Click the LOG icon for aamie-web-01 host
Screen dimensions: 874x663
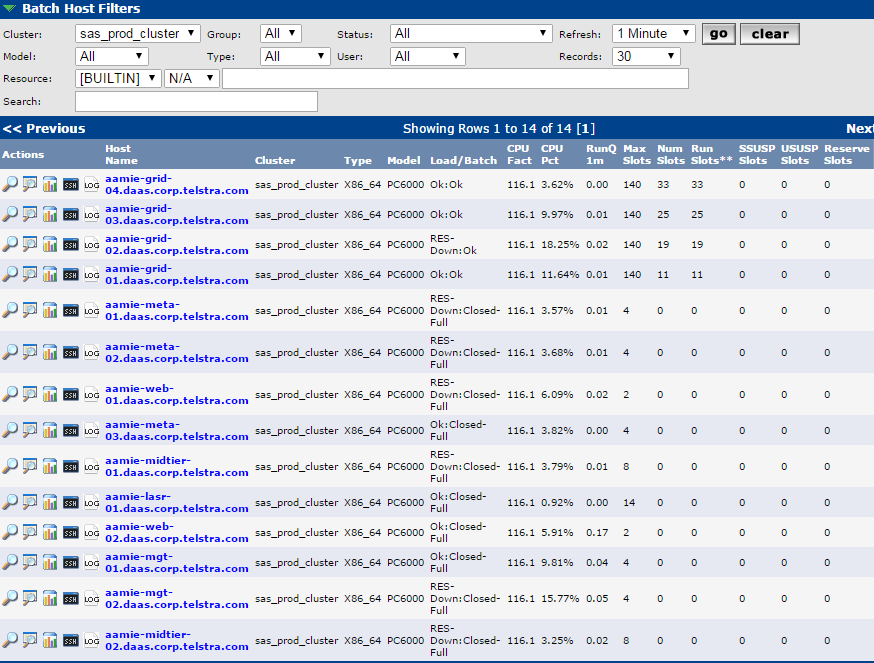pyautogui.click(x=91, y=394)
